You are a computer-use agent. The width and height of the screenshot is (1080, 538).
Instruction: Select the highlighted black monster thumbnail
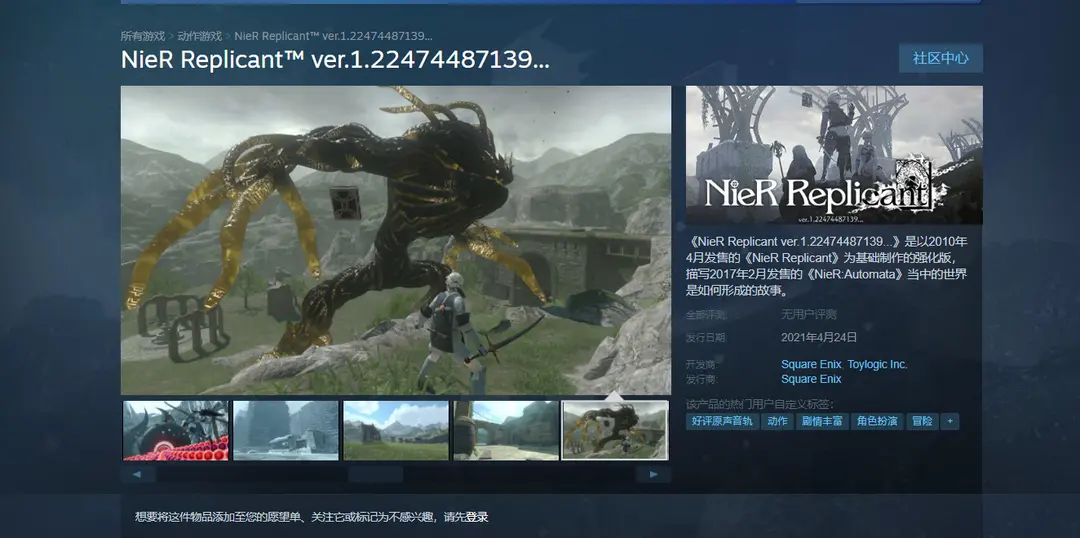615,431
